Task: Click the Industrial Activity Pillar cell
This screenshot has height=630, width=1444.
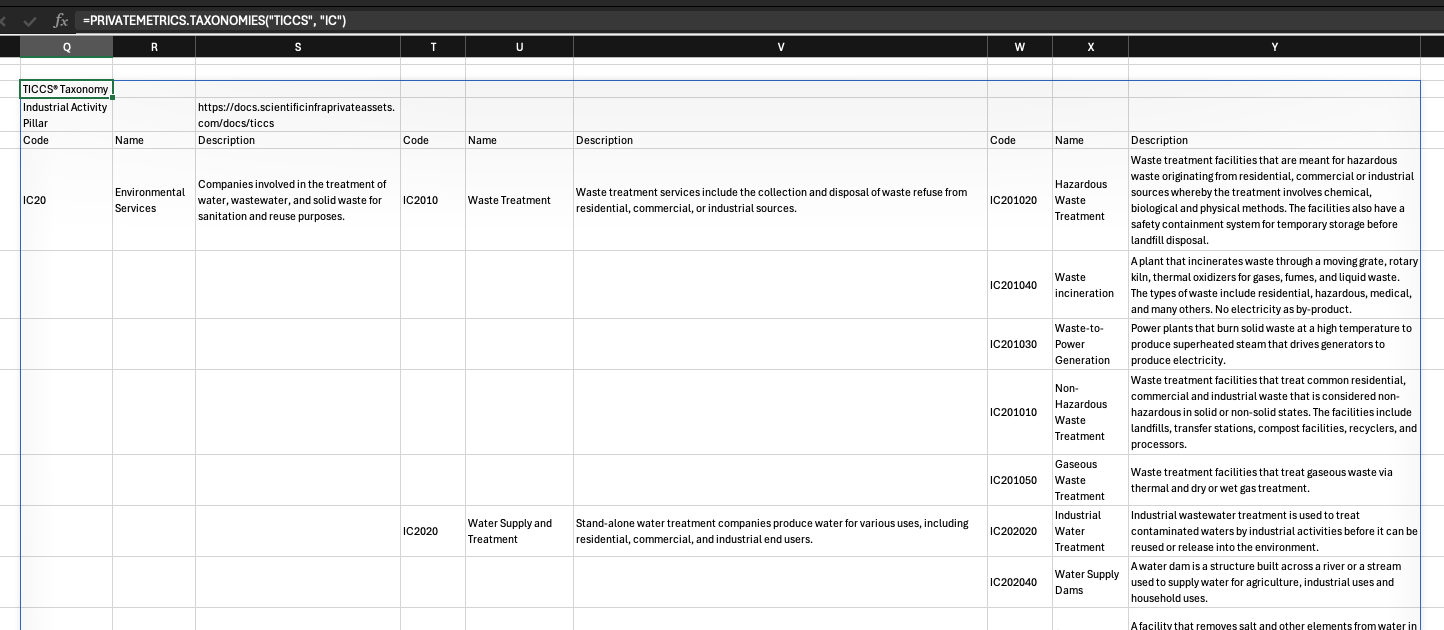Action: coord(66,115)
